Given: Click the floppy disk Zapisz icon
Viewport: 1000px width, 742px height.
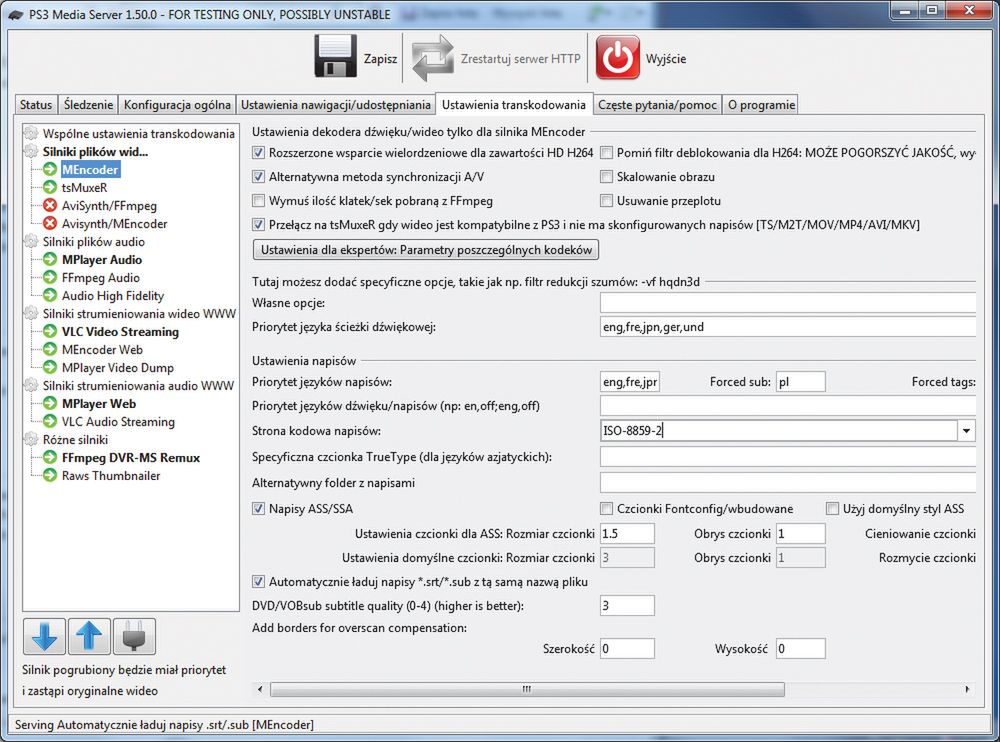Looking at the screenshot, I should 335,57.
